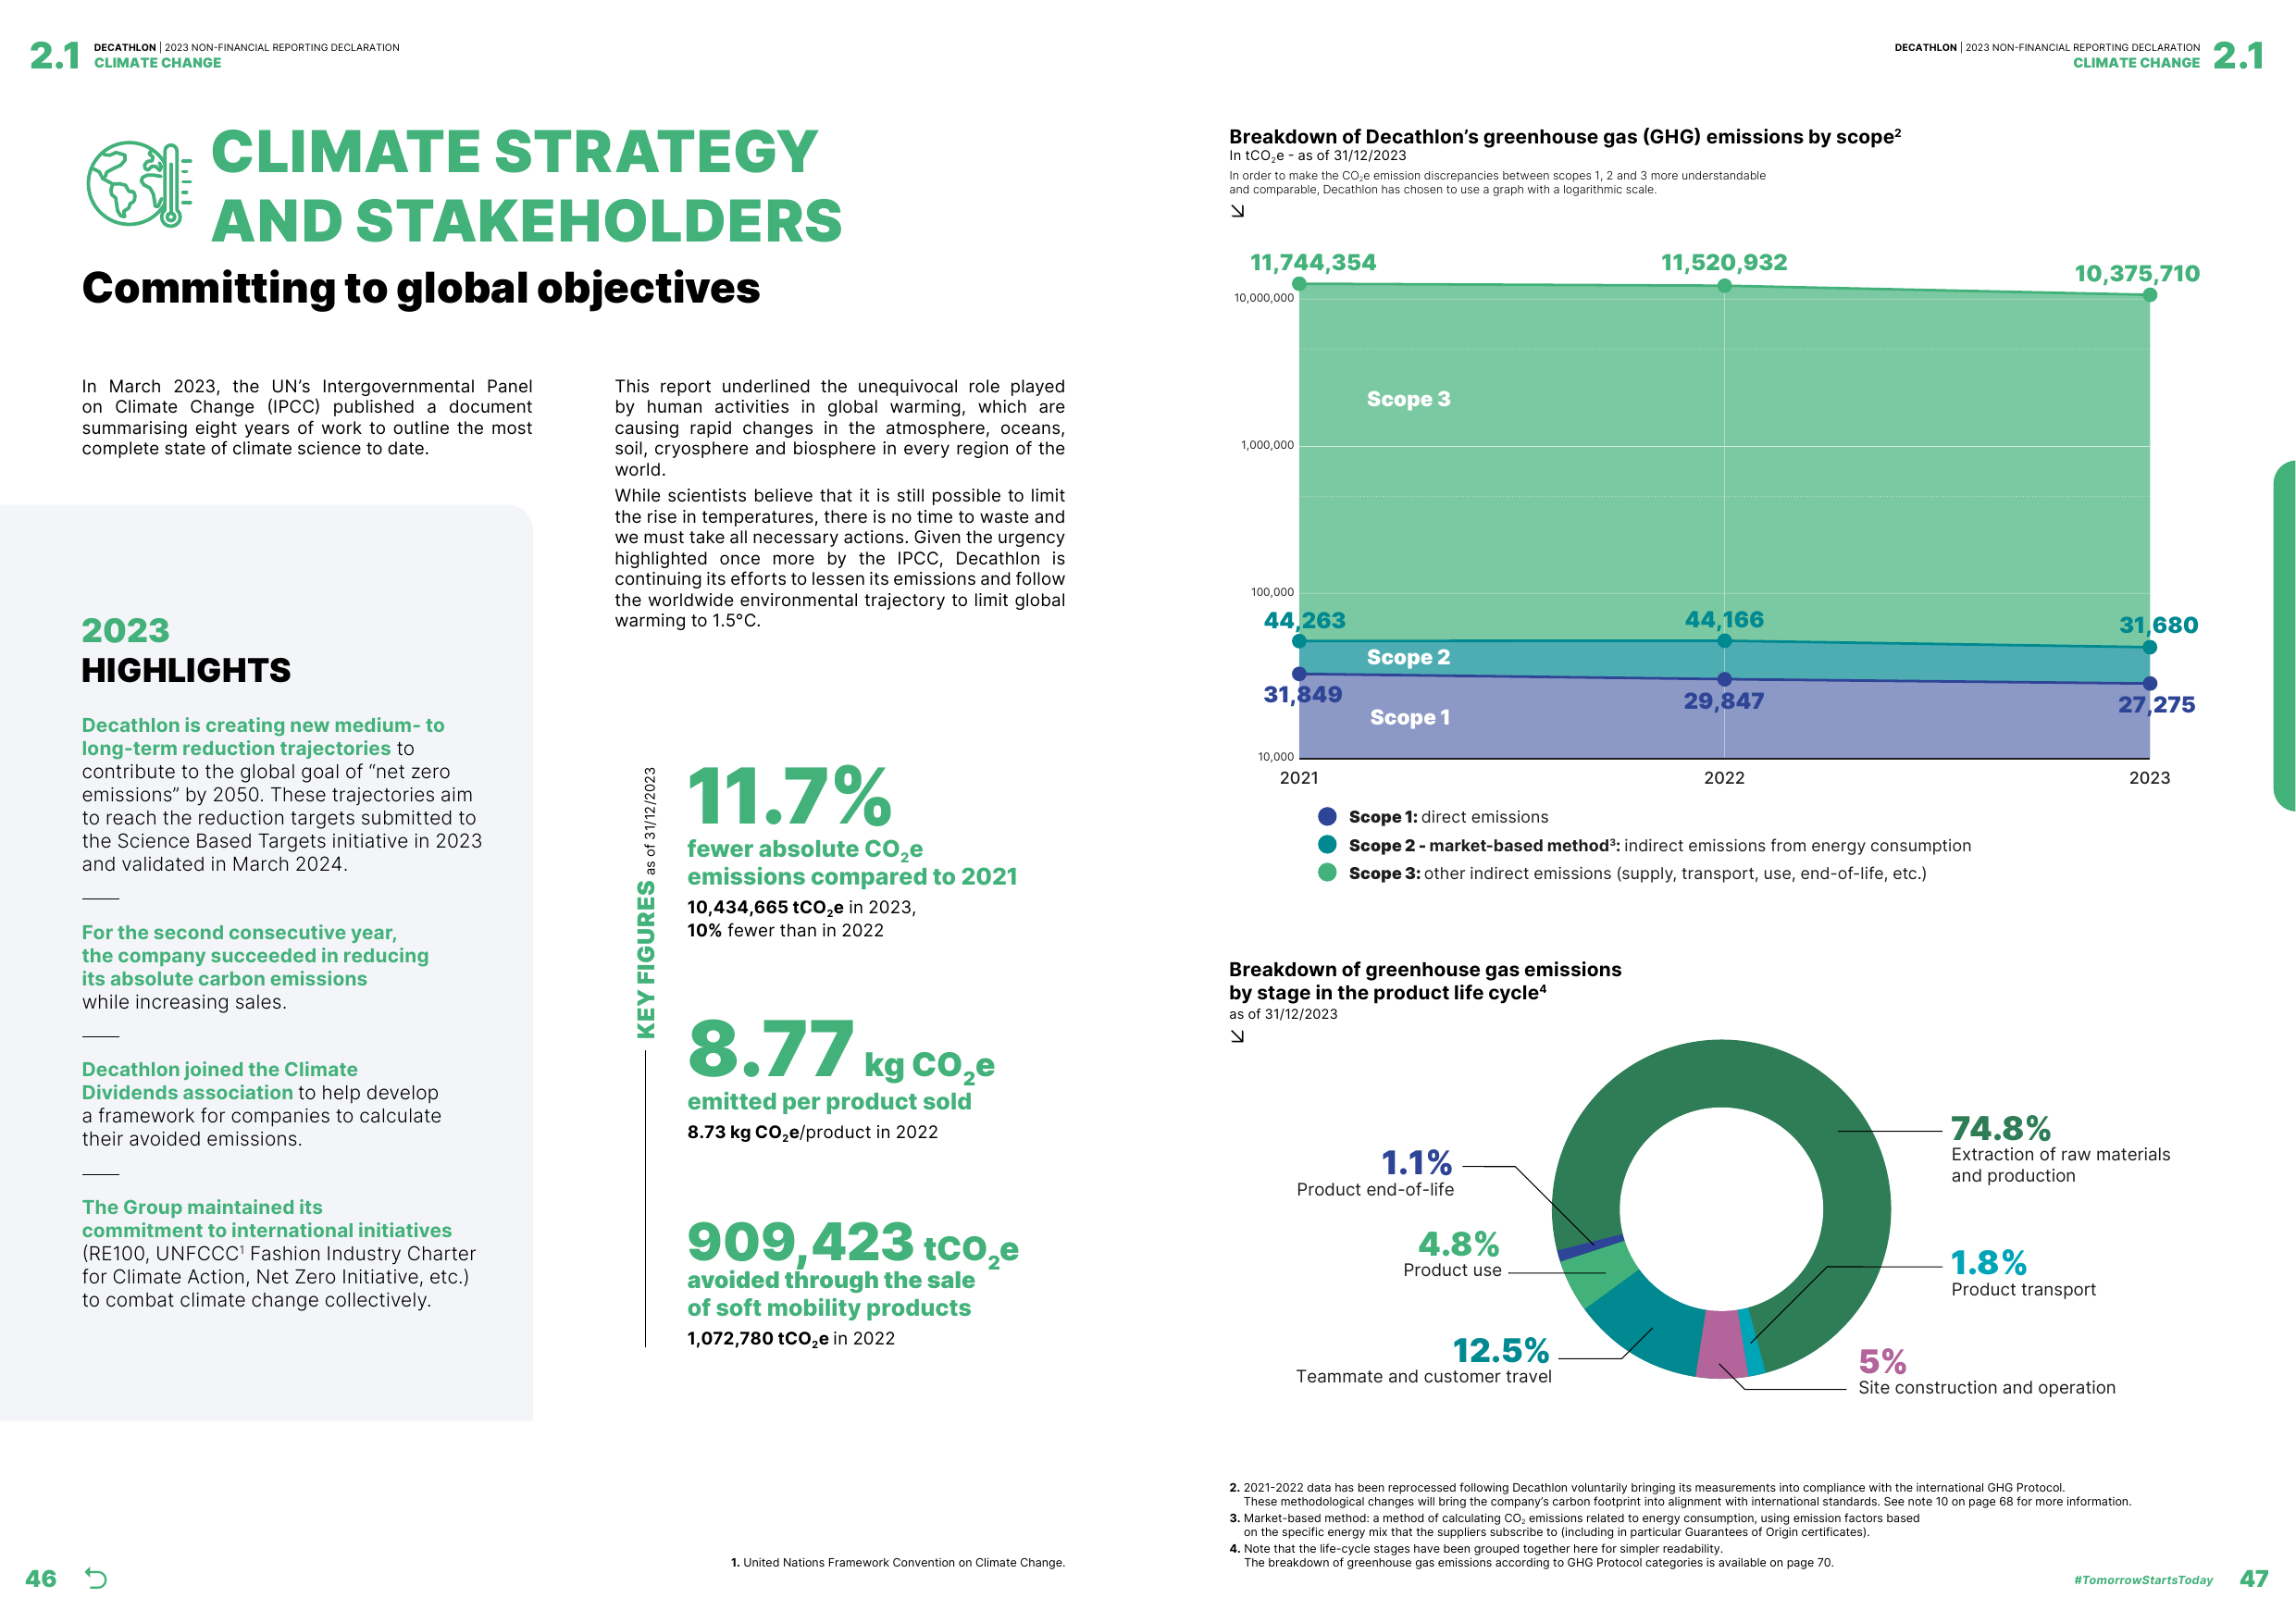Image resolution: width=2296 pixels, height=1623 pixels.
Task: Click the Scope 1 label inside chart band
Action: click(1409, 718)
